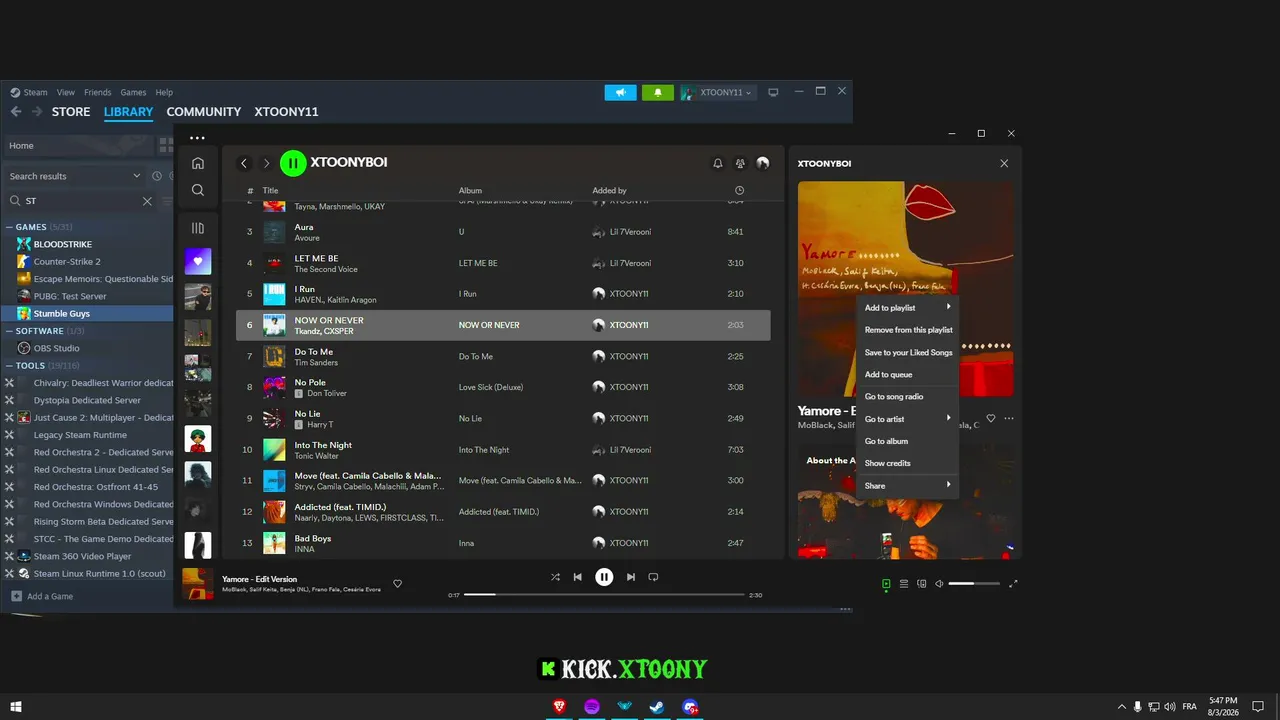Open the Search results dropdown in Steam library
1280x720 pixels.
point(75,176)
